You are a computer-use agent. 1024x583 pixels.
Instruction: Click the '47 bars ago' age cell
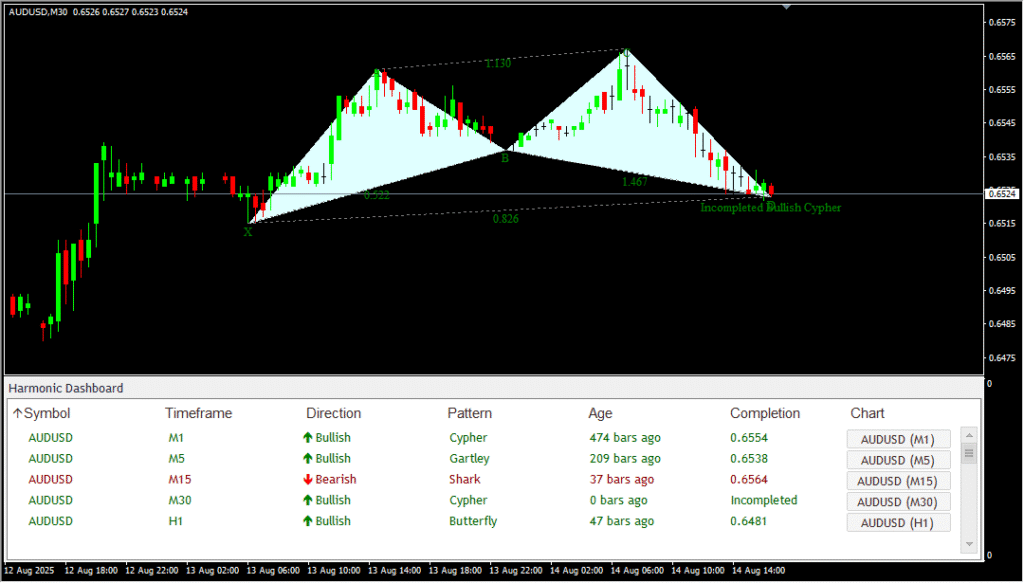tap(622, 522)
